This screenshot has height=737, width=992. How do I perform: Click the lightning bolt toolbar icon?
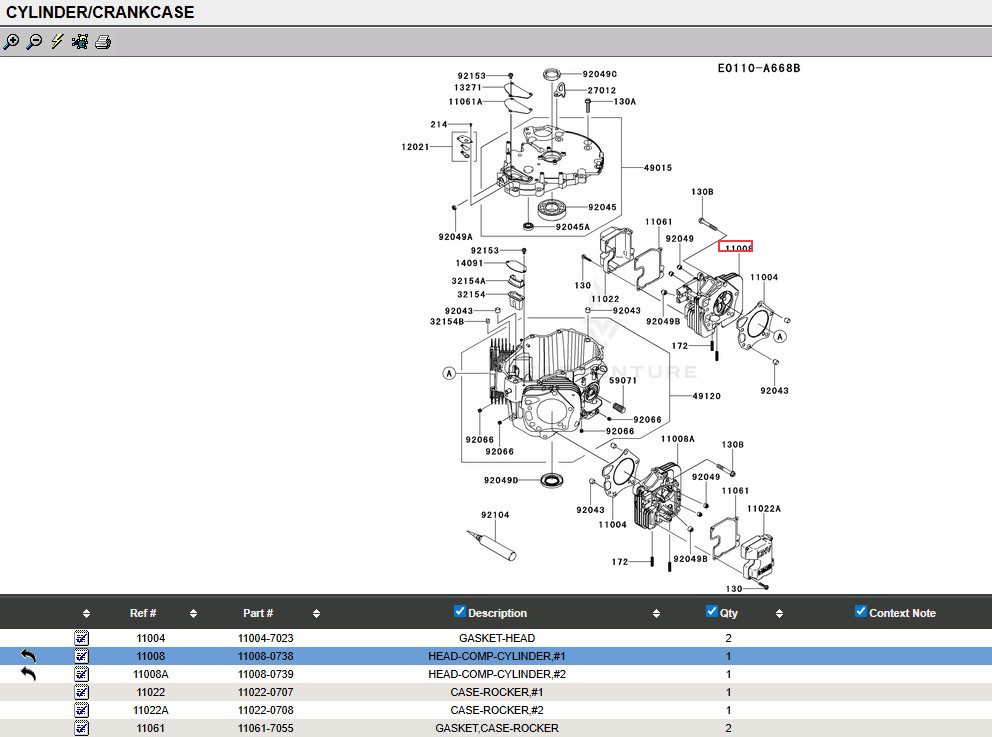coord(57,42)
